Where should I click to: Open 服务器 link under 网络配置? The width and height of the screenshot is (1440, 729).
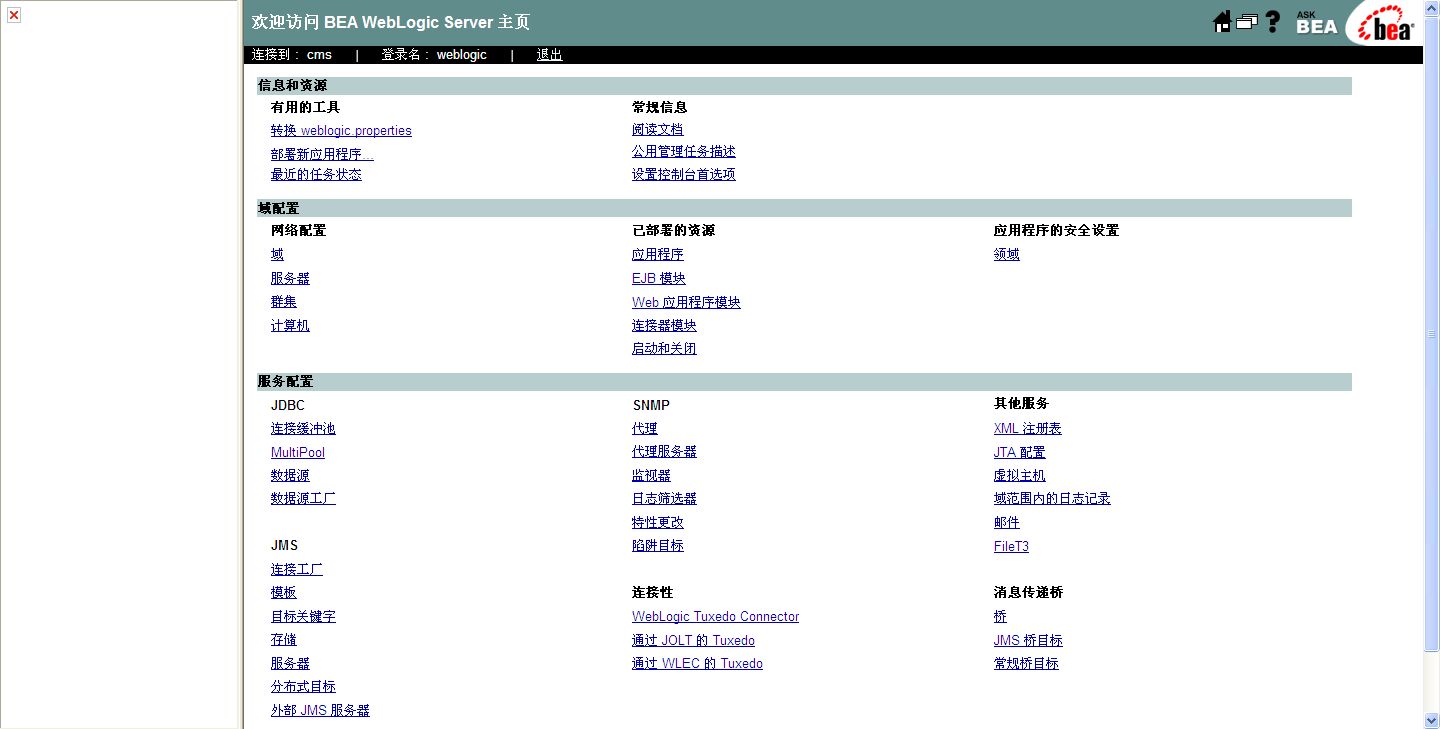tap(290, 279)
